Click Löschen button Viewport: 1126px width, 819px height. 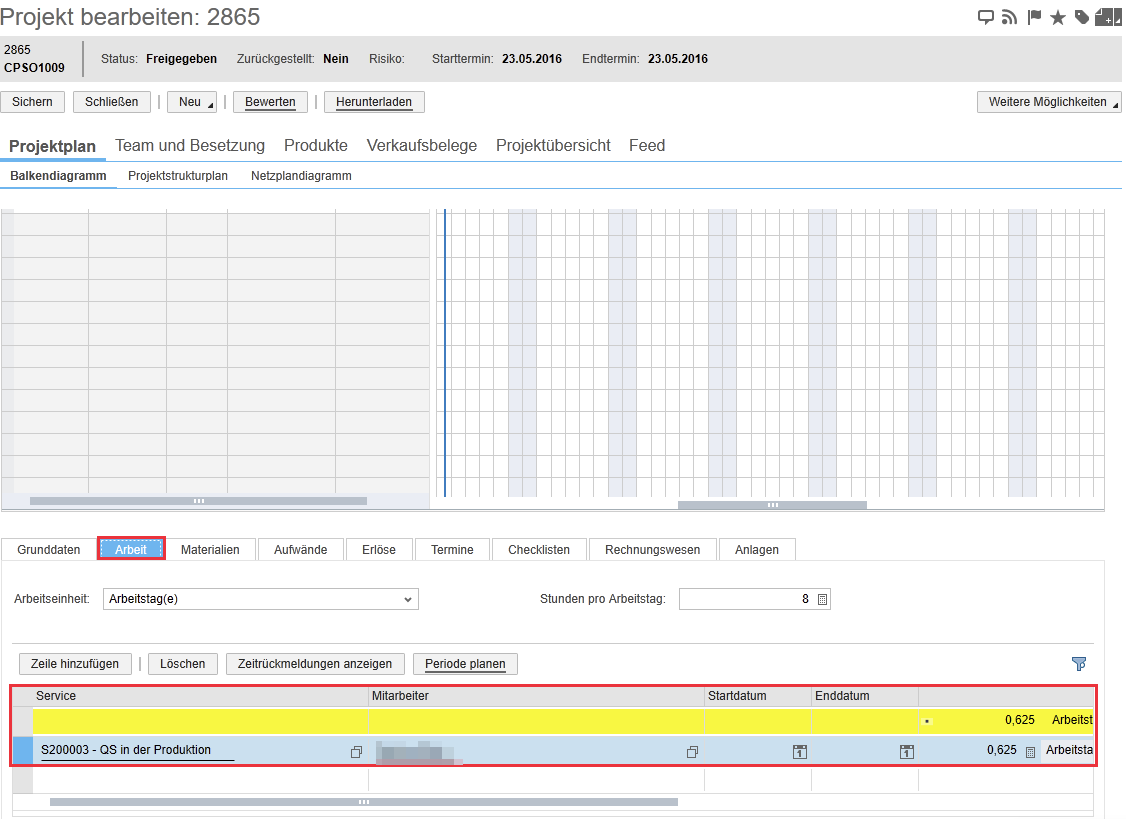coord(182,664)
